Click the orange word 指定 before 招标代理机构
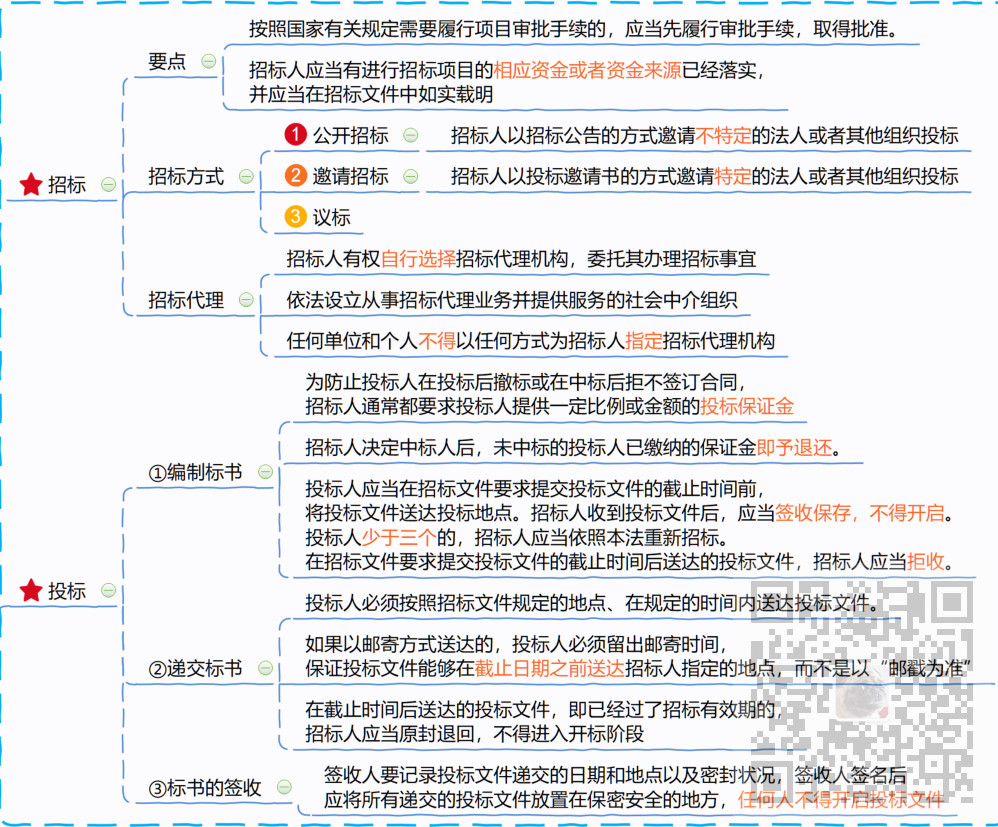The width and height of the screenshot is (998, 827). [643, 341]
